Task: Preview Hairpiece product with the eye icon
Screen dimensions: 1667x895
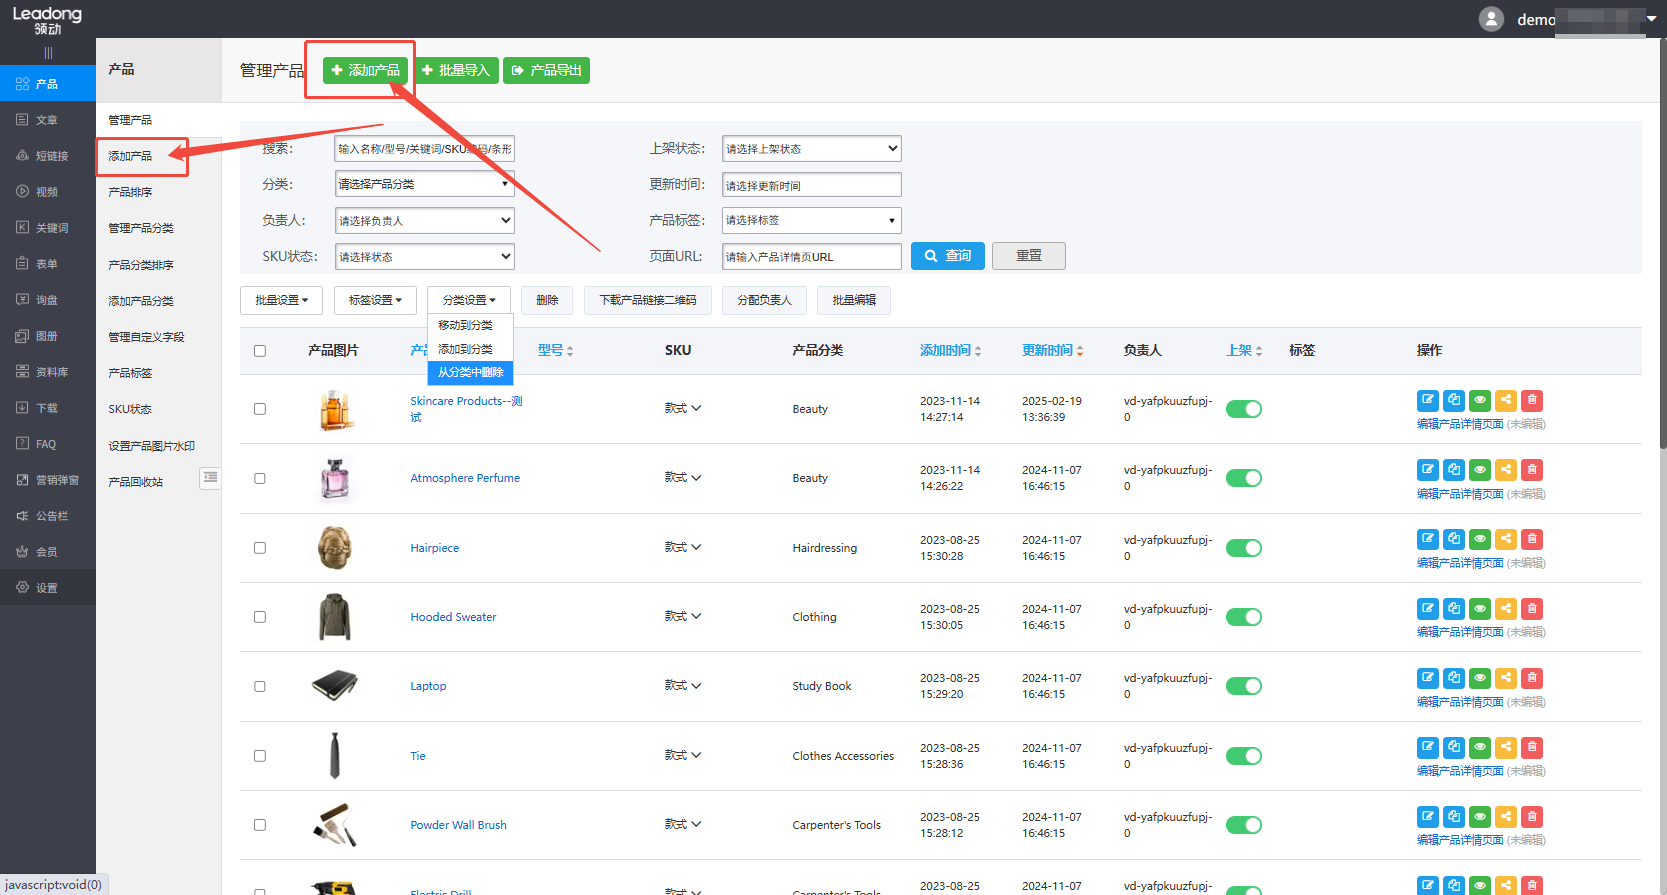Action: click(1479, 539)
